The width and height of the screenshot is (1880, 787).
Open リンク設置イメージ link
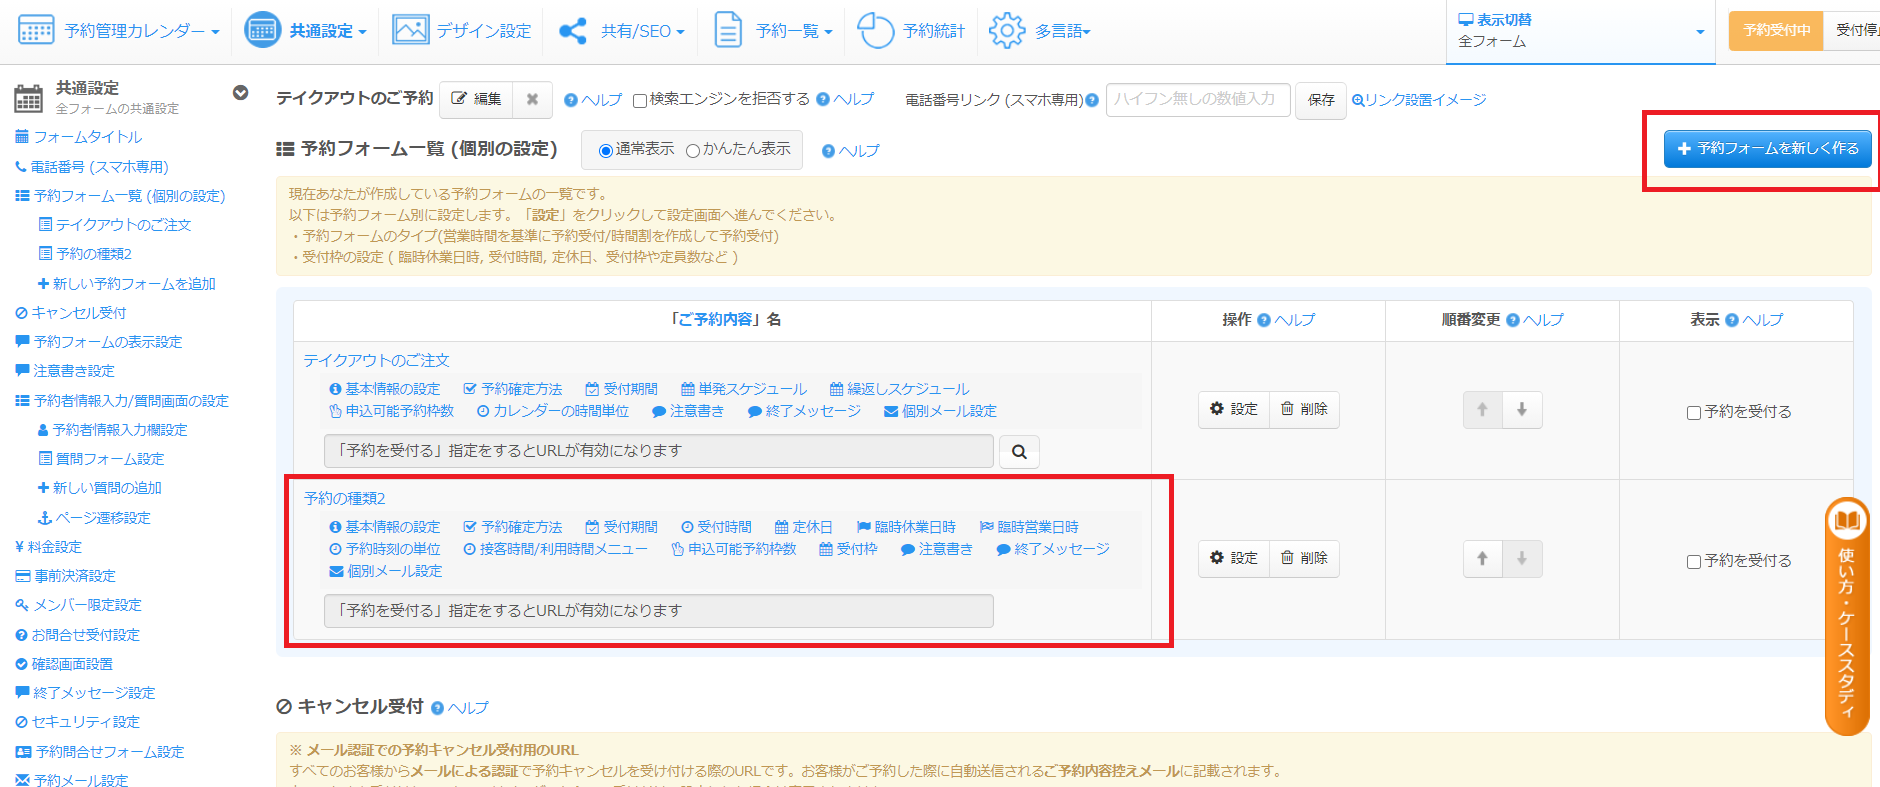click(1419, 100)
